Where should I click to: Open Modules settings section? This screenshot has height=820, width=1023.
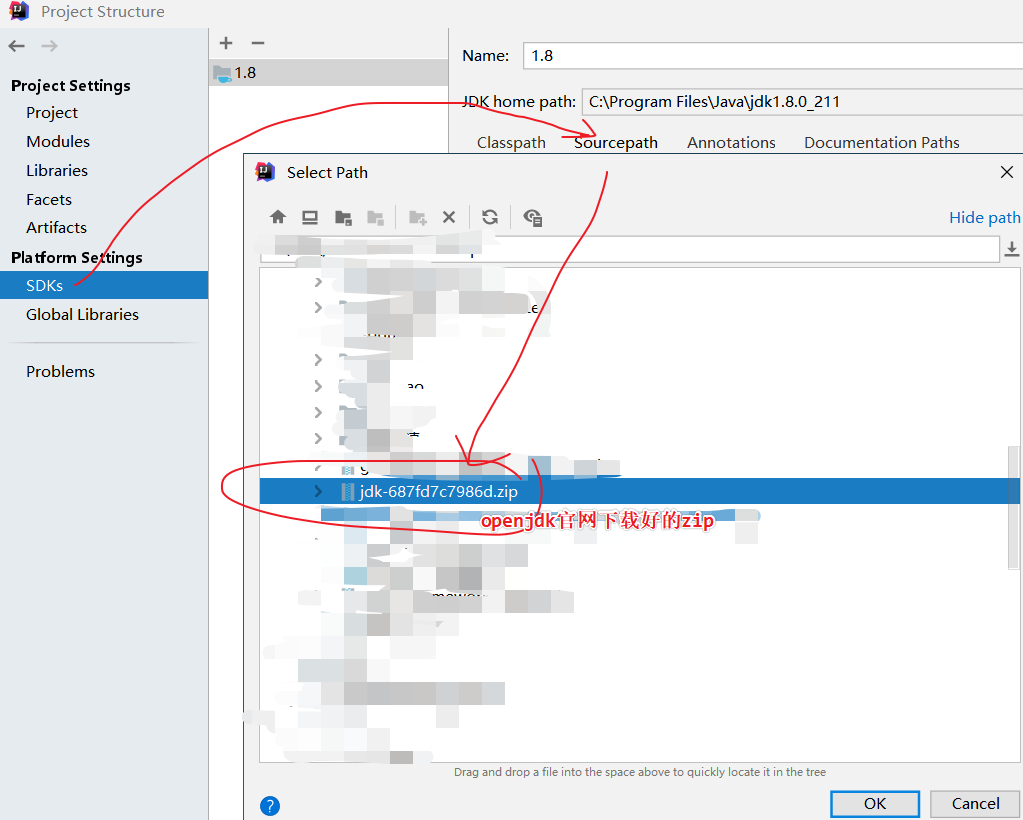tap(57, 142)
